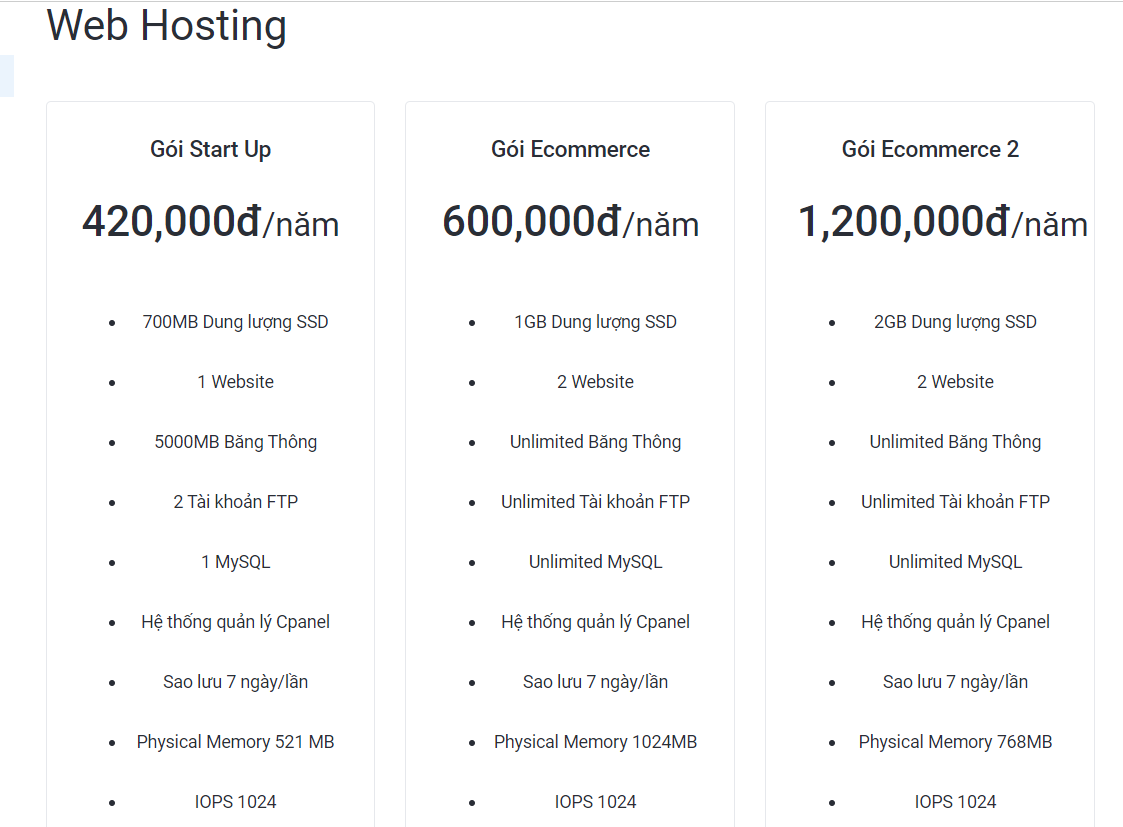The image size is (1123, 827).
Task: Click Physical Memory 521 MB item
Action: coord(235,742)
